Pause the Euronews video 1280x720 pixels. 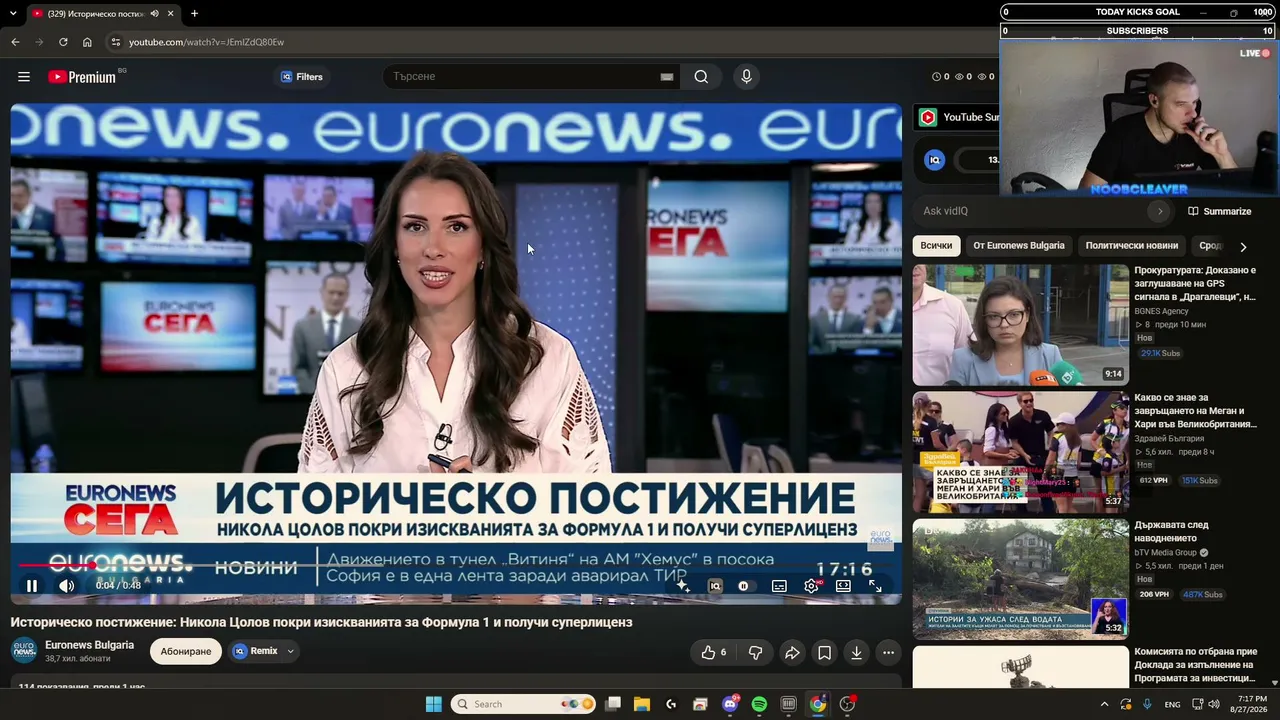pyautogui.click(x=32, y=586)
